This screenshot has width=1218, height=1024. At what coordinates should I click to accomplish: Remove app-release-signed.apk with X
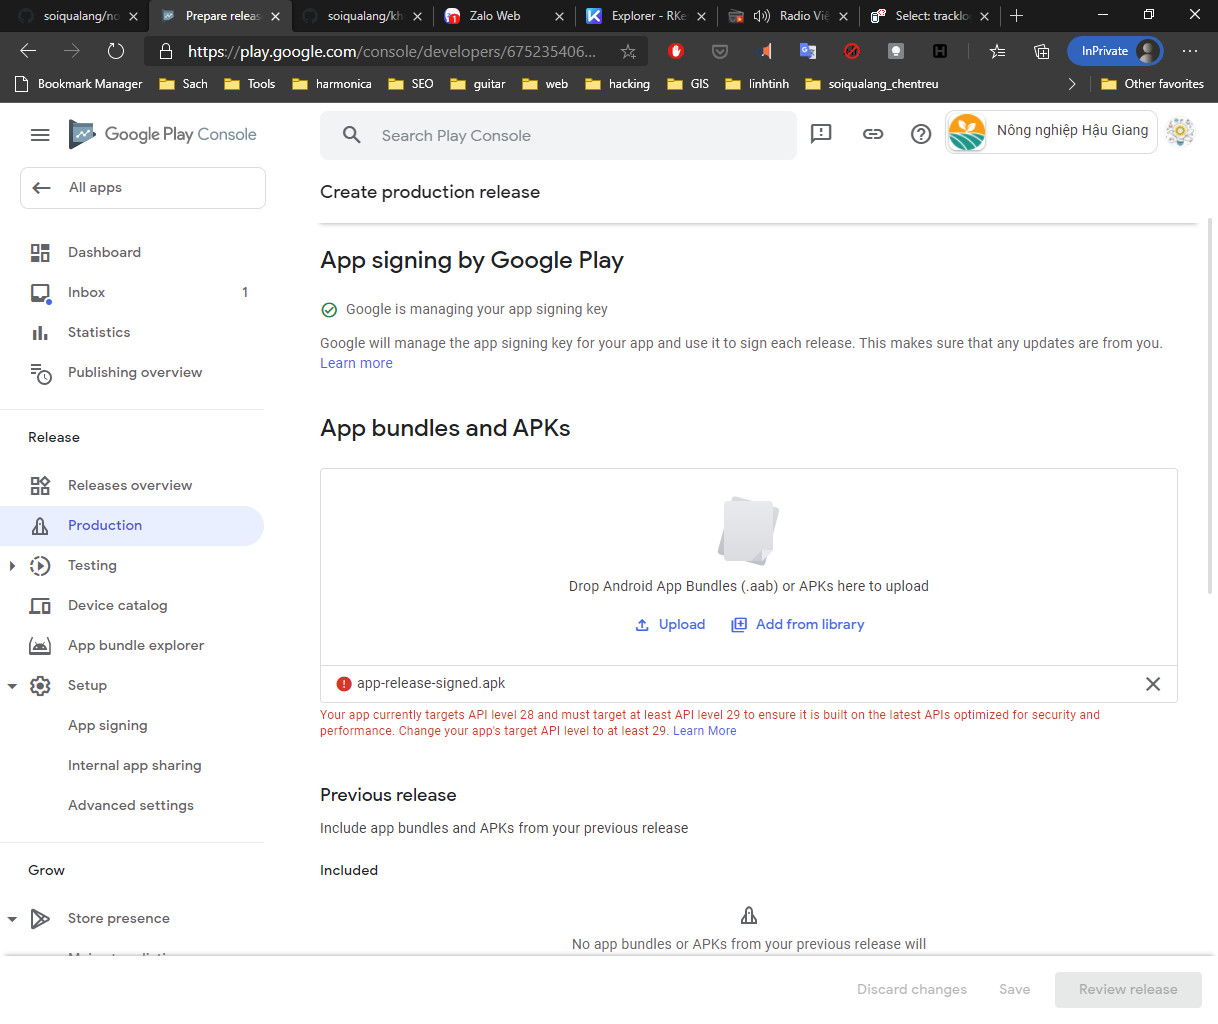click(1153, 684)
